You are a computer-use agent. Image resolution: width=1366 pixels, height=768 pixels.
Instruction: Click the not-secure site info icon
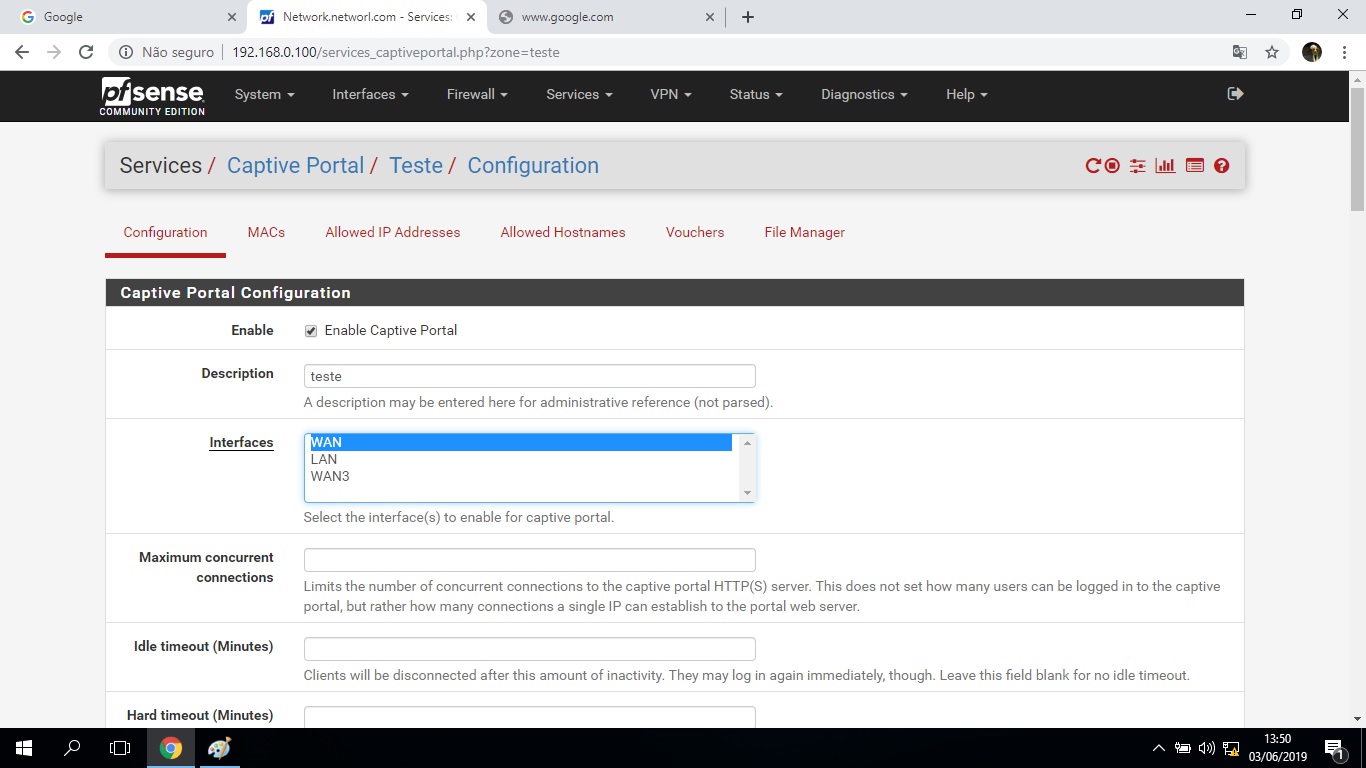click(127, 52)
